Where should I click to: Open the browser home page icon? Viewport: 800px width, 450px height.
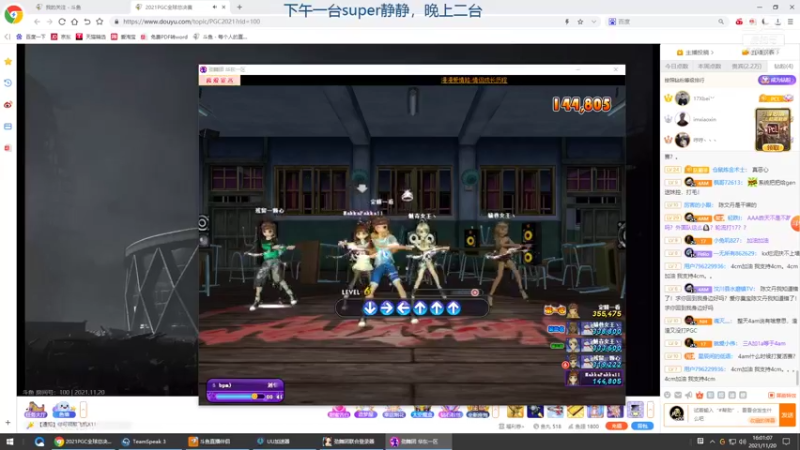click(74, 21)
